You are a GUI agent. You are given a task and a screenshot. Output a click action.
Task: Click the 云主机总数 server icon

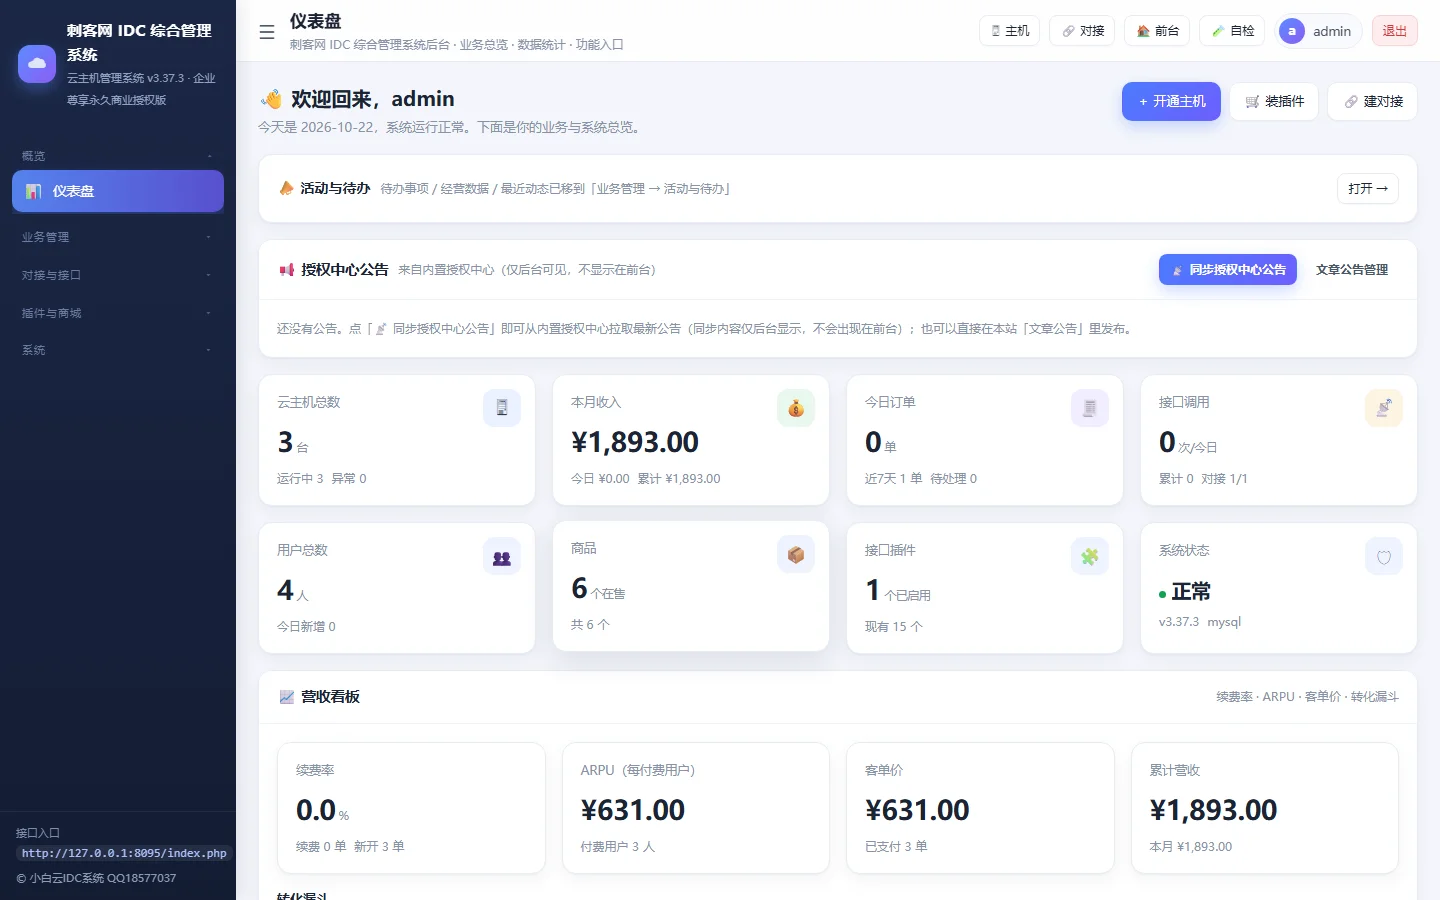pyautogui.click(x=502, y=408)
